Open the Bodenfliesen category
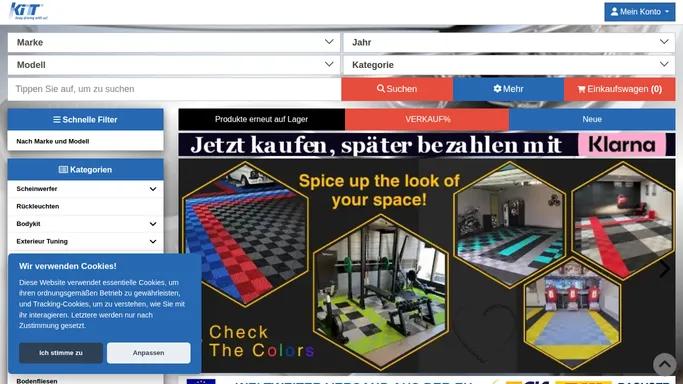 [x=37, y=381]
